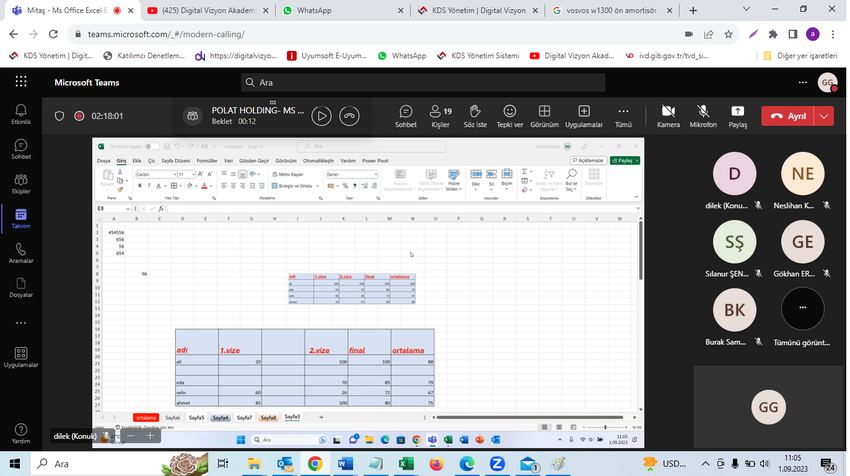Screen dimensions: 850x476
Task: Open meeting Uygulamalar apps button
Action: pyautogui.click(x=584, y=116)
